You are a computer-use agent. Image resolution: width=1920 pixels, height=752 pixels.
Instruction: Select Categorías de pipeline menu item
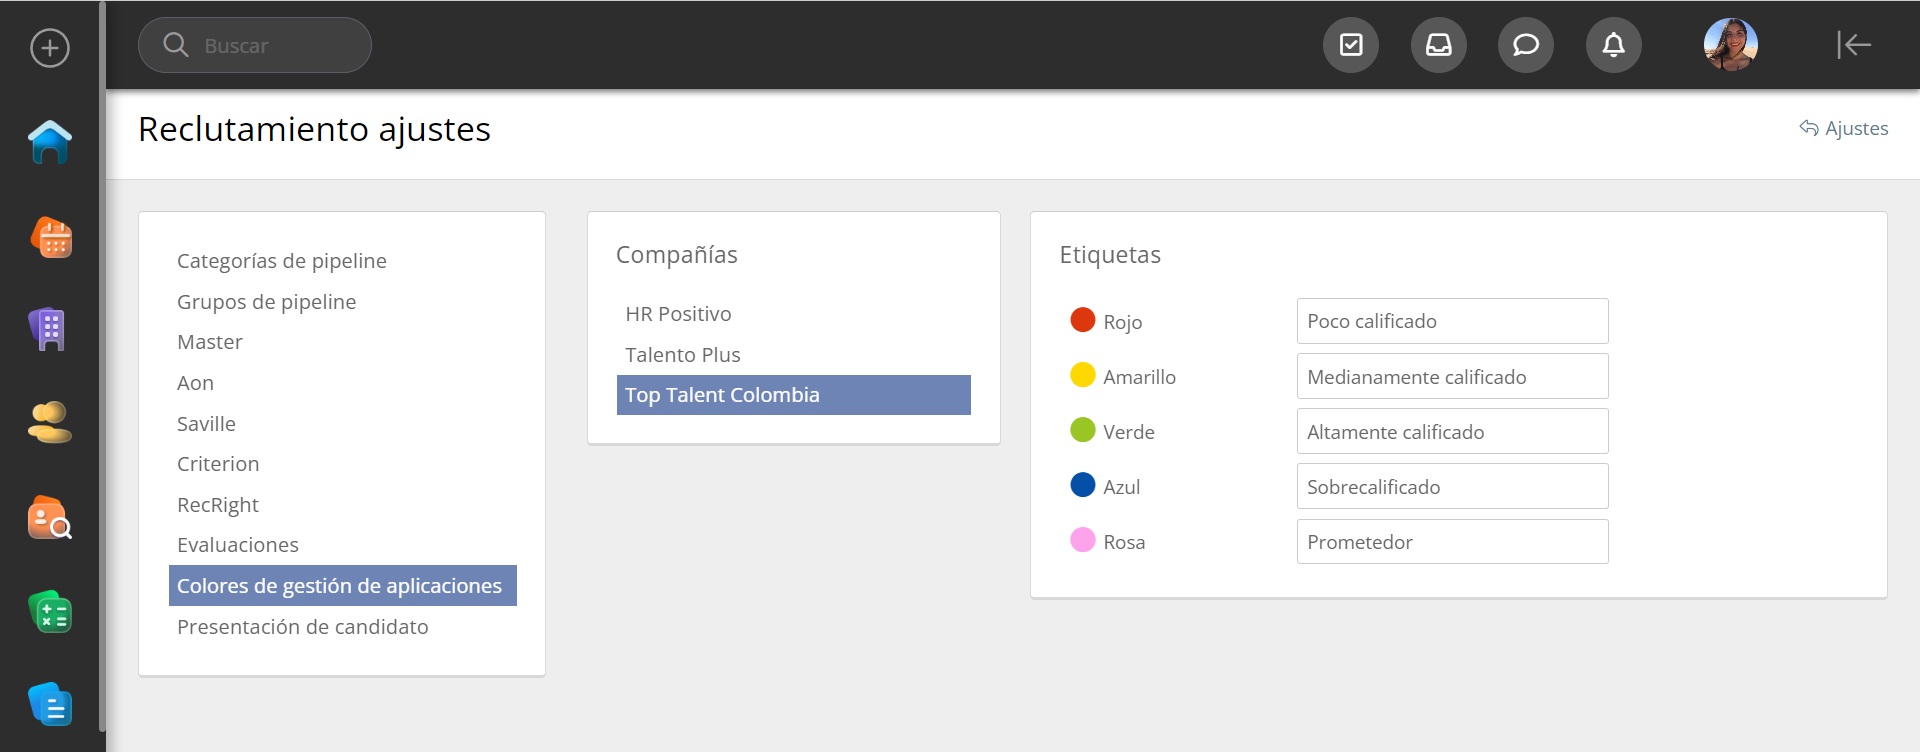[x=282, y=261]
